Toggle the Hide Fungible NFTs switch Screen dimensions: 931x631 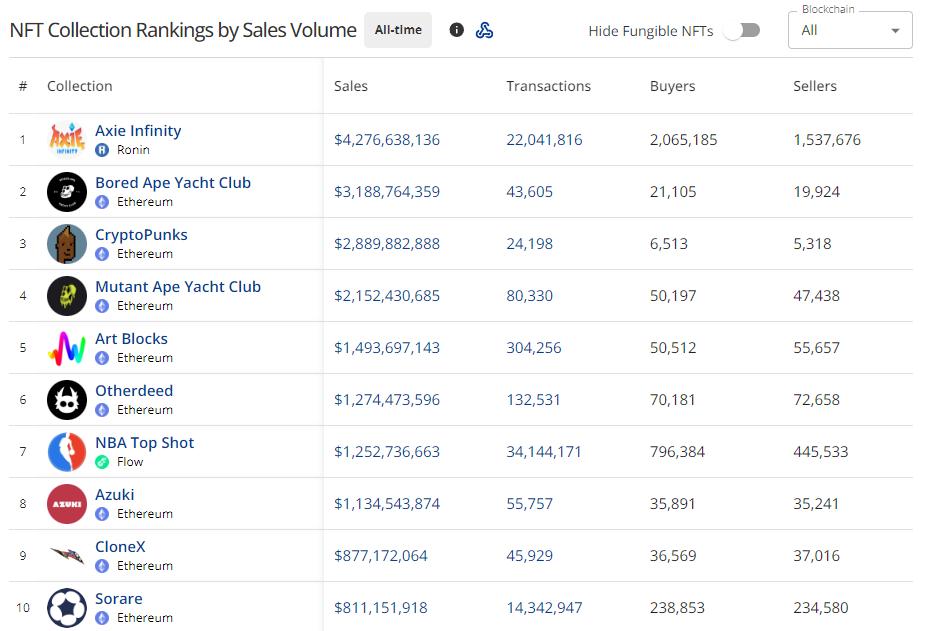(x=742, y=30)
